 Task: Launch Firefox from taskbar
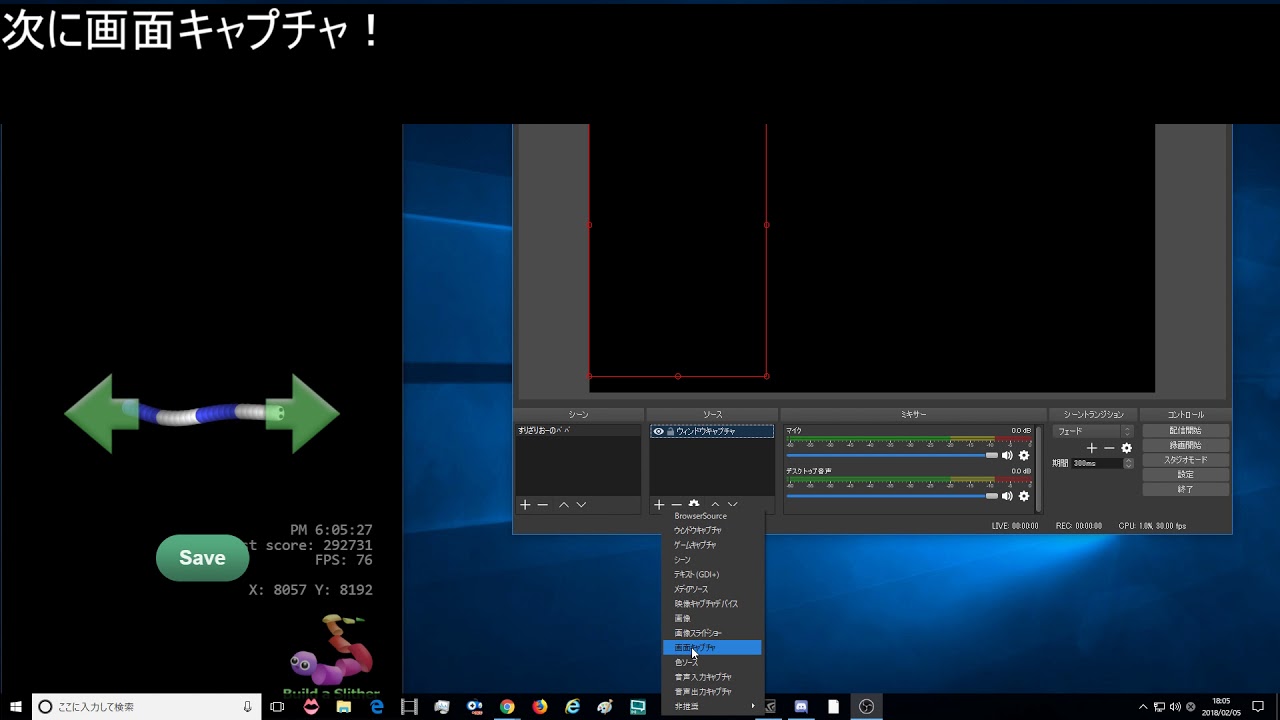click(x=540, y=706)
